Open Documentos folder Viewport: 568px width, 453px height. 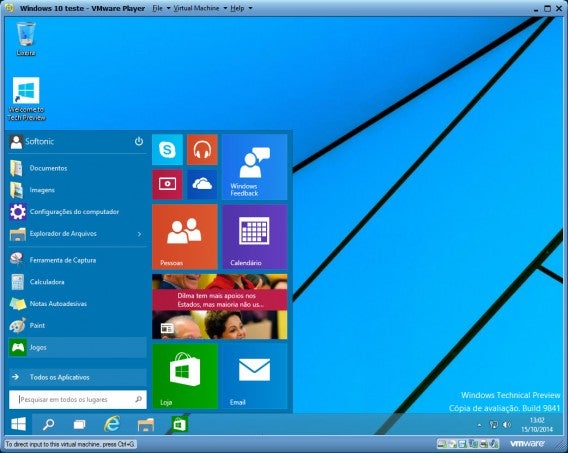[x=78, y=168]
